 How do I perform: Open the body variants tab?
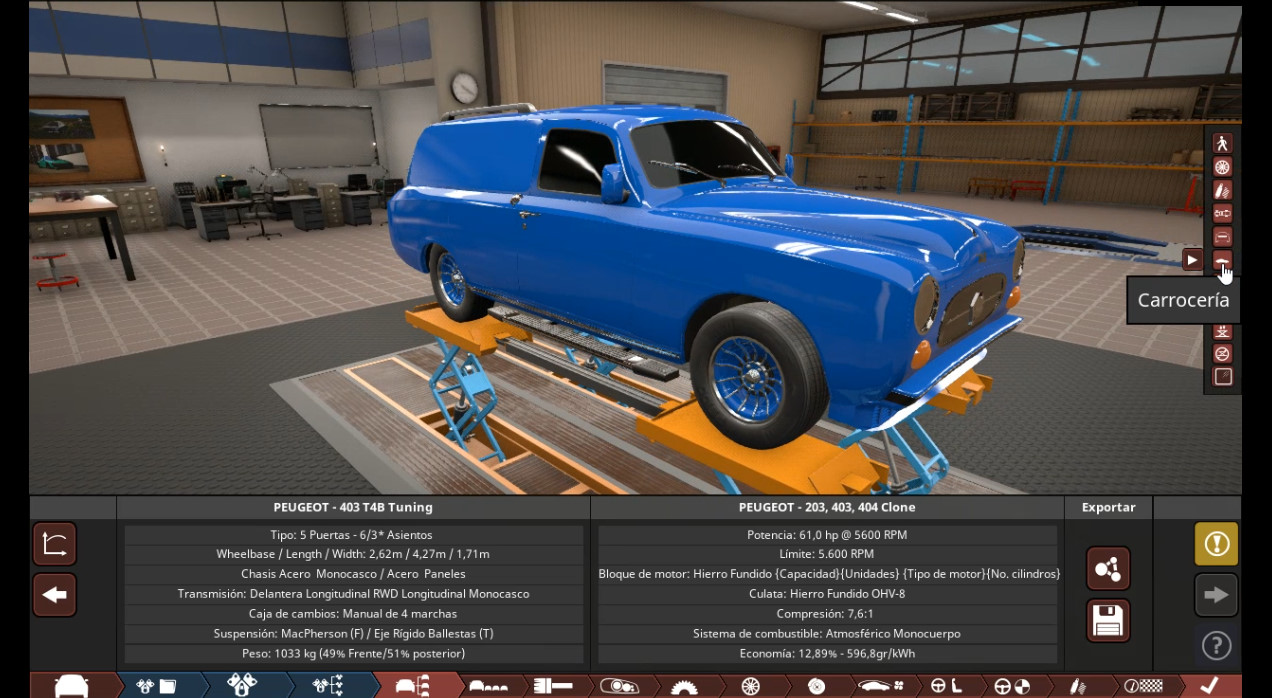tap(488, 685)
